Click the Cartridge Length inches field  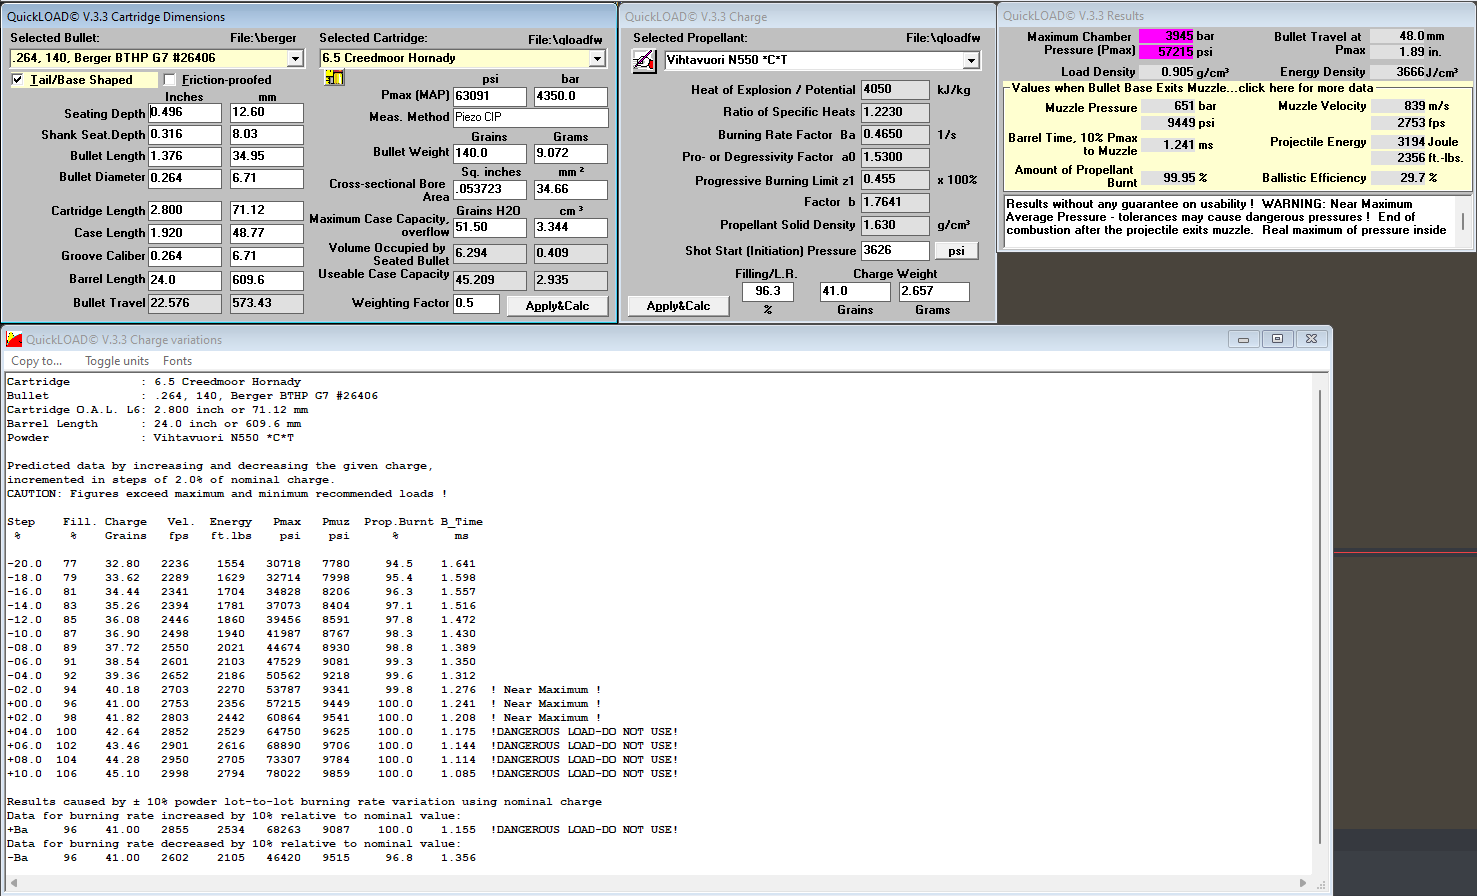point(185,211)
